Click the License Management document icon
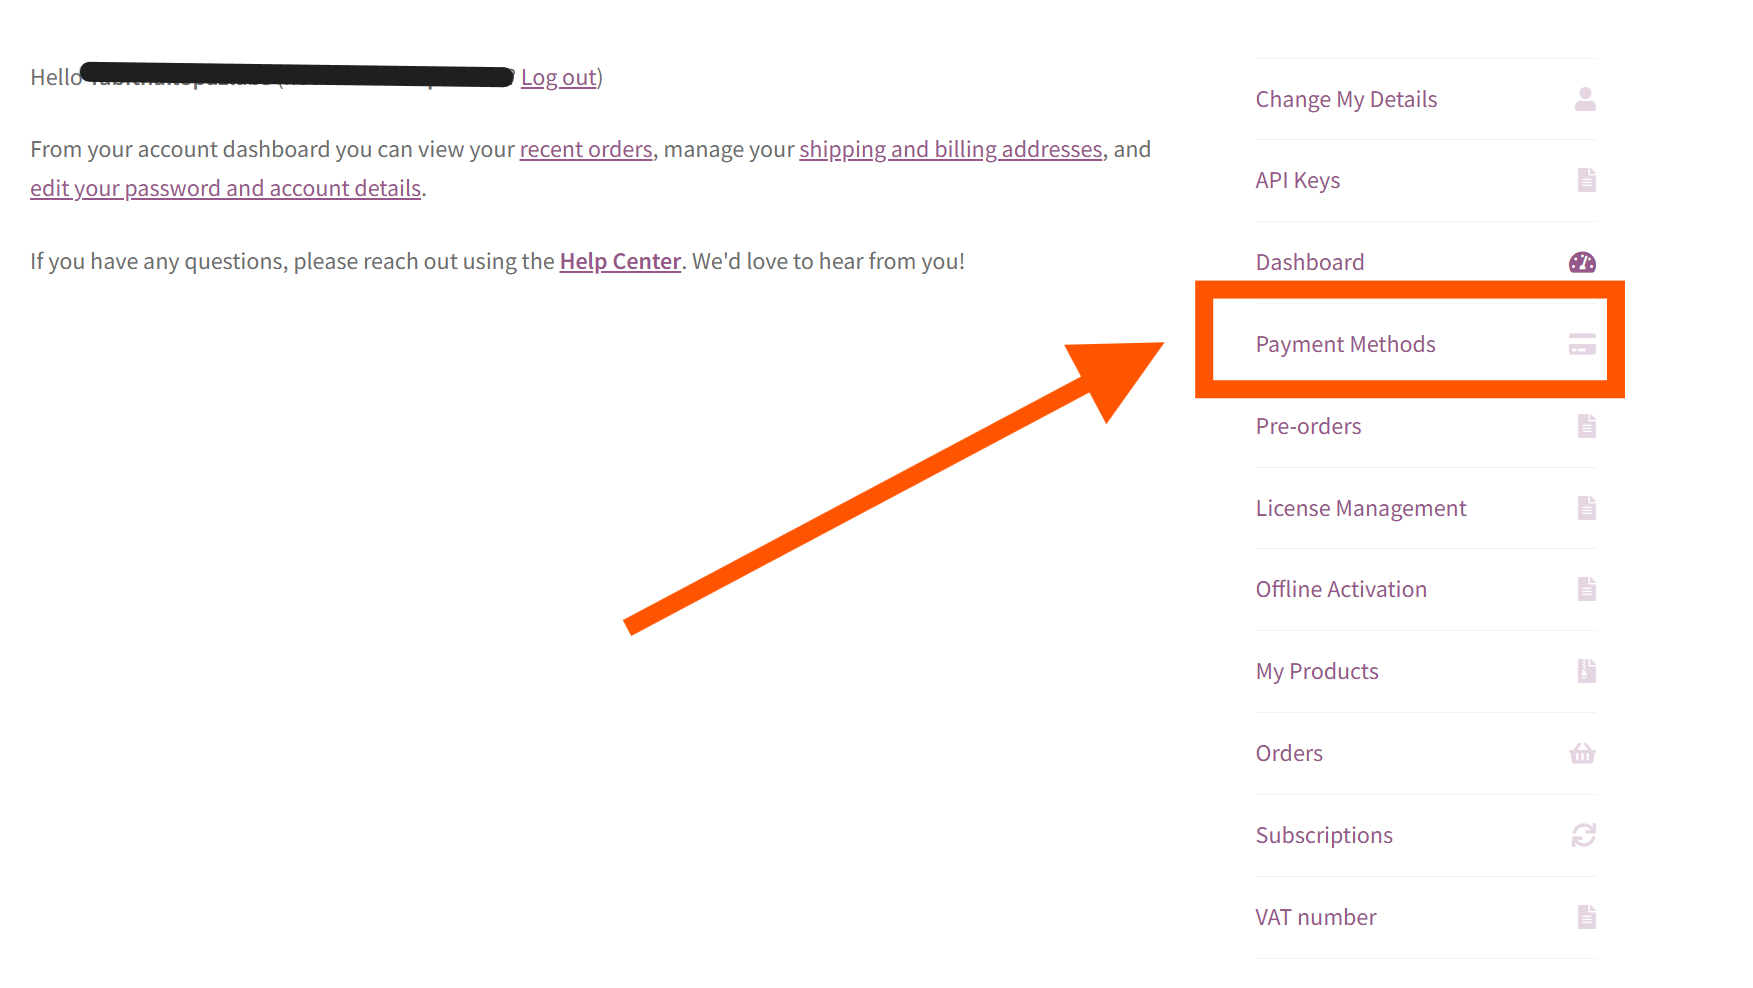 click(x=1586, y=508)
